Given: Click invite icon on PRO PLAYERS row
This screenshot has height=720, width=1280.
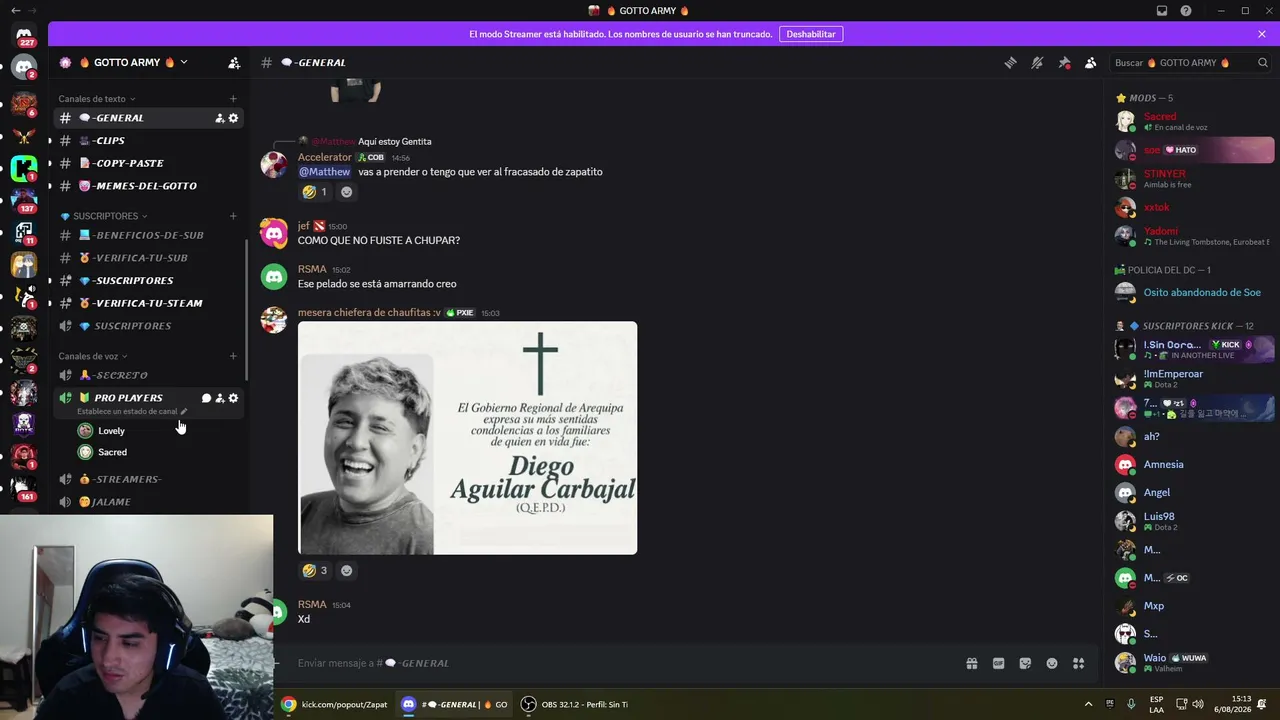Looking at the screenshot, I should 220,398.
